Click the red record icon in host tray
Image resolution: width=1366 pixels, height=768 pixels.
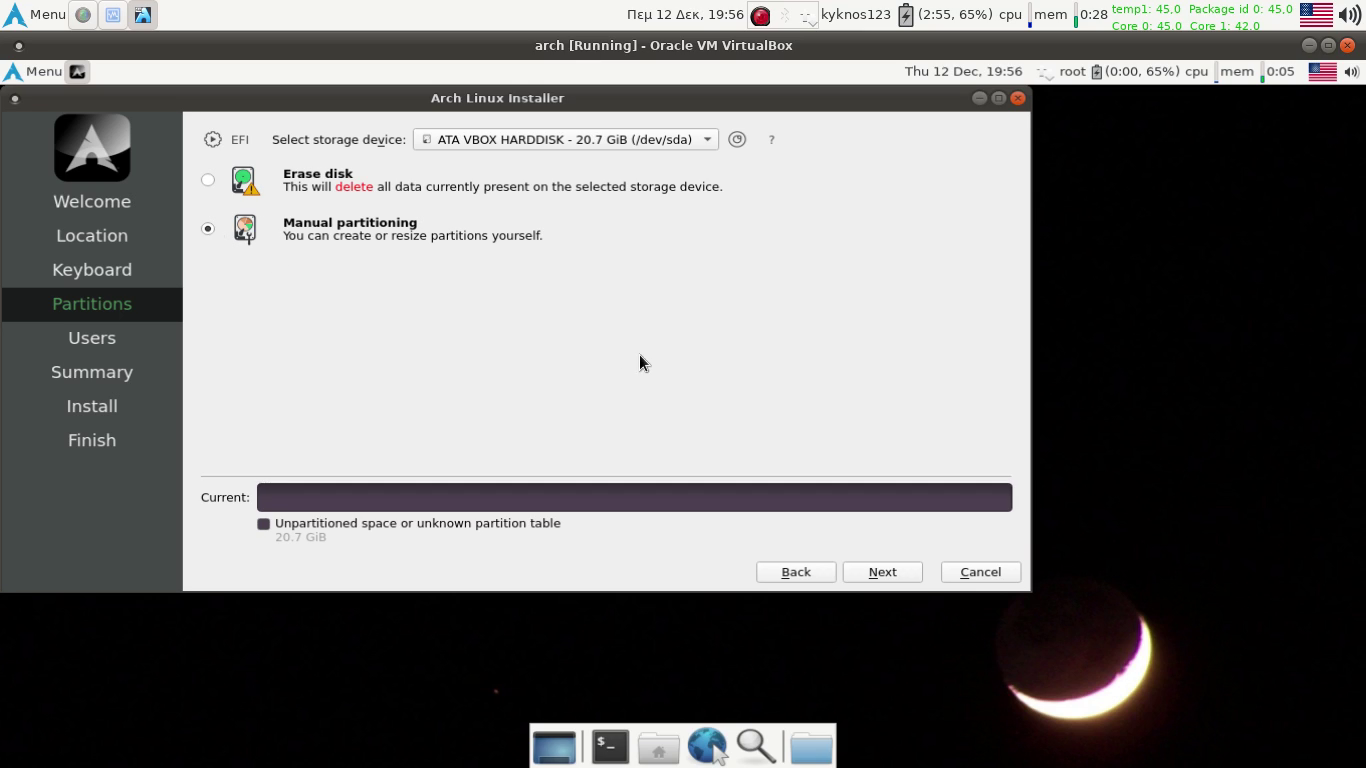click(761, 16)
